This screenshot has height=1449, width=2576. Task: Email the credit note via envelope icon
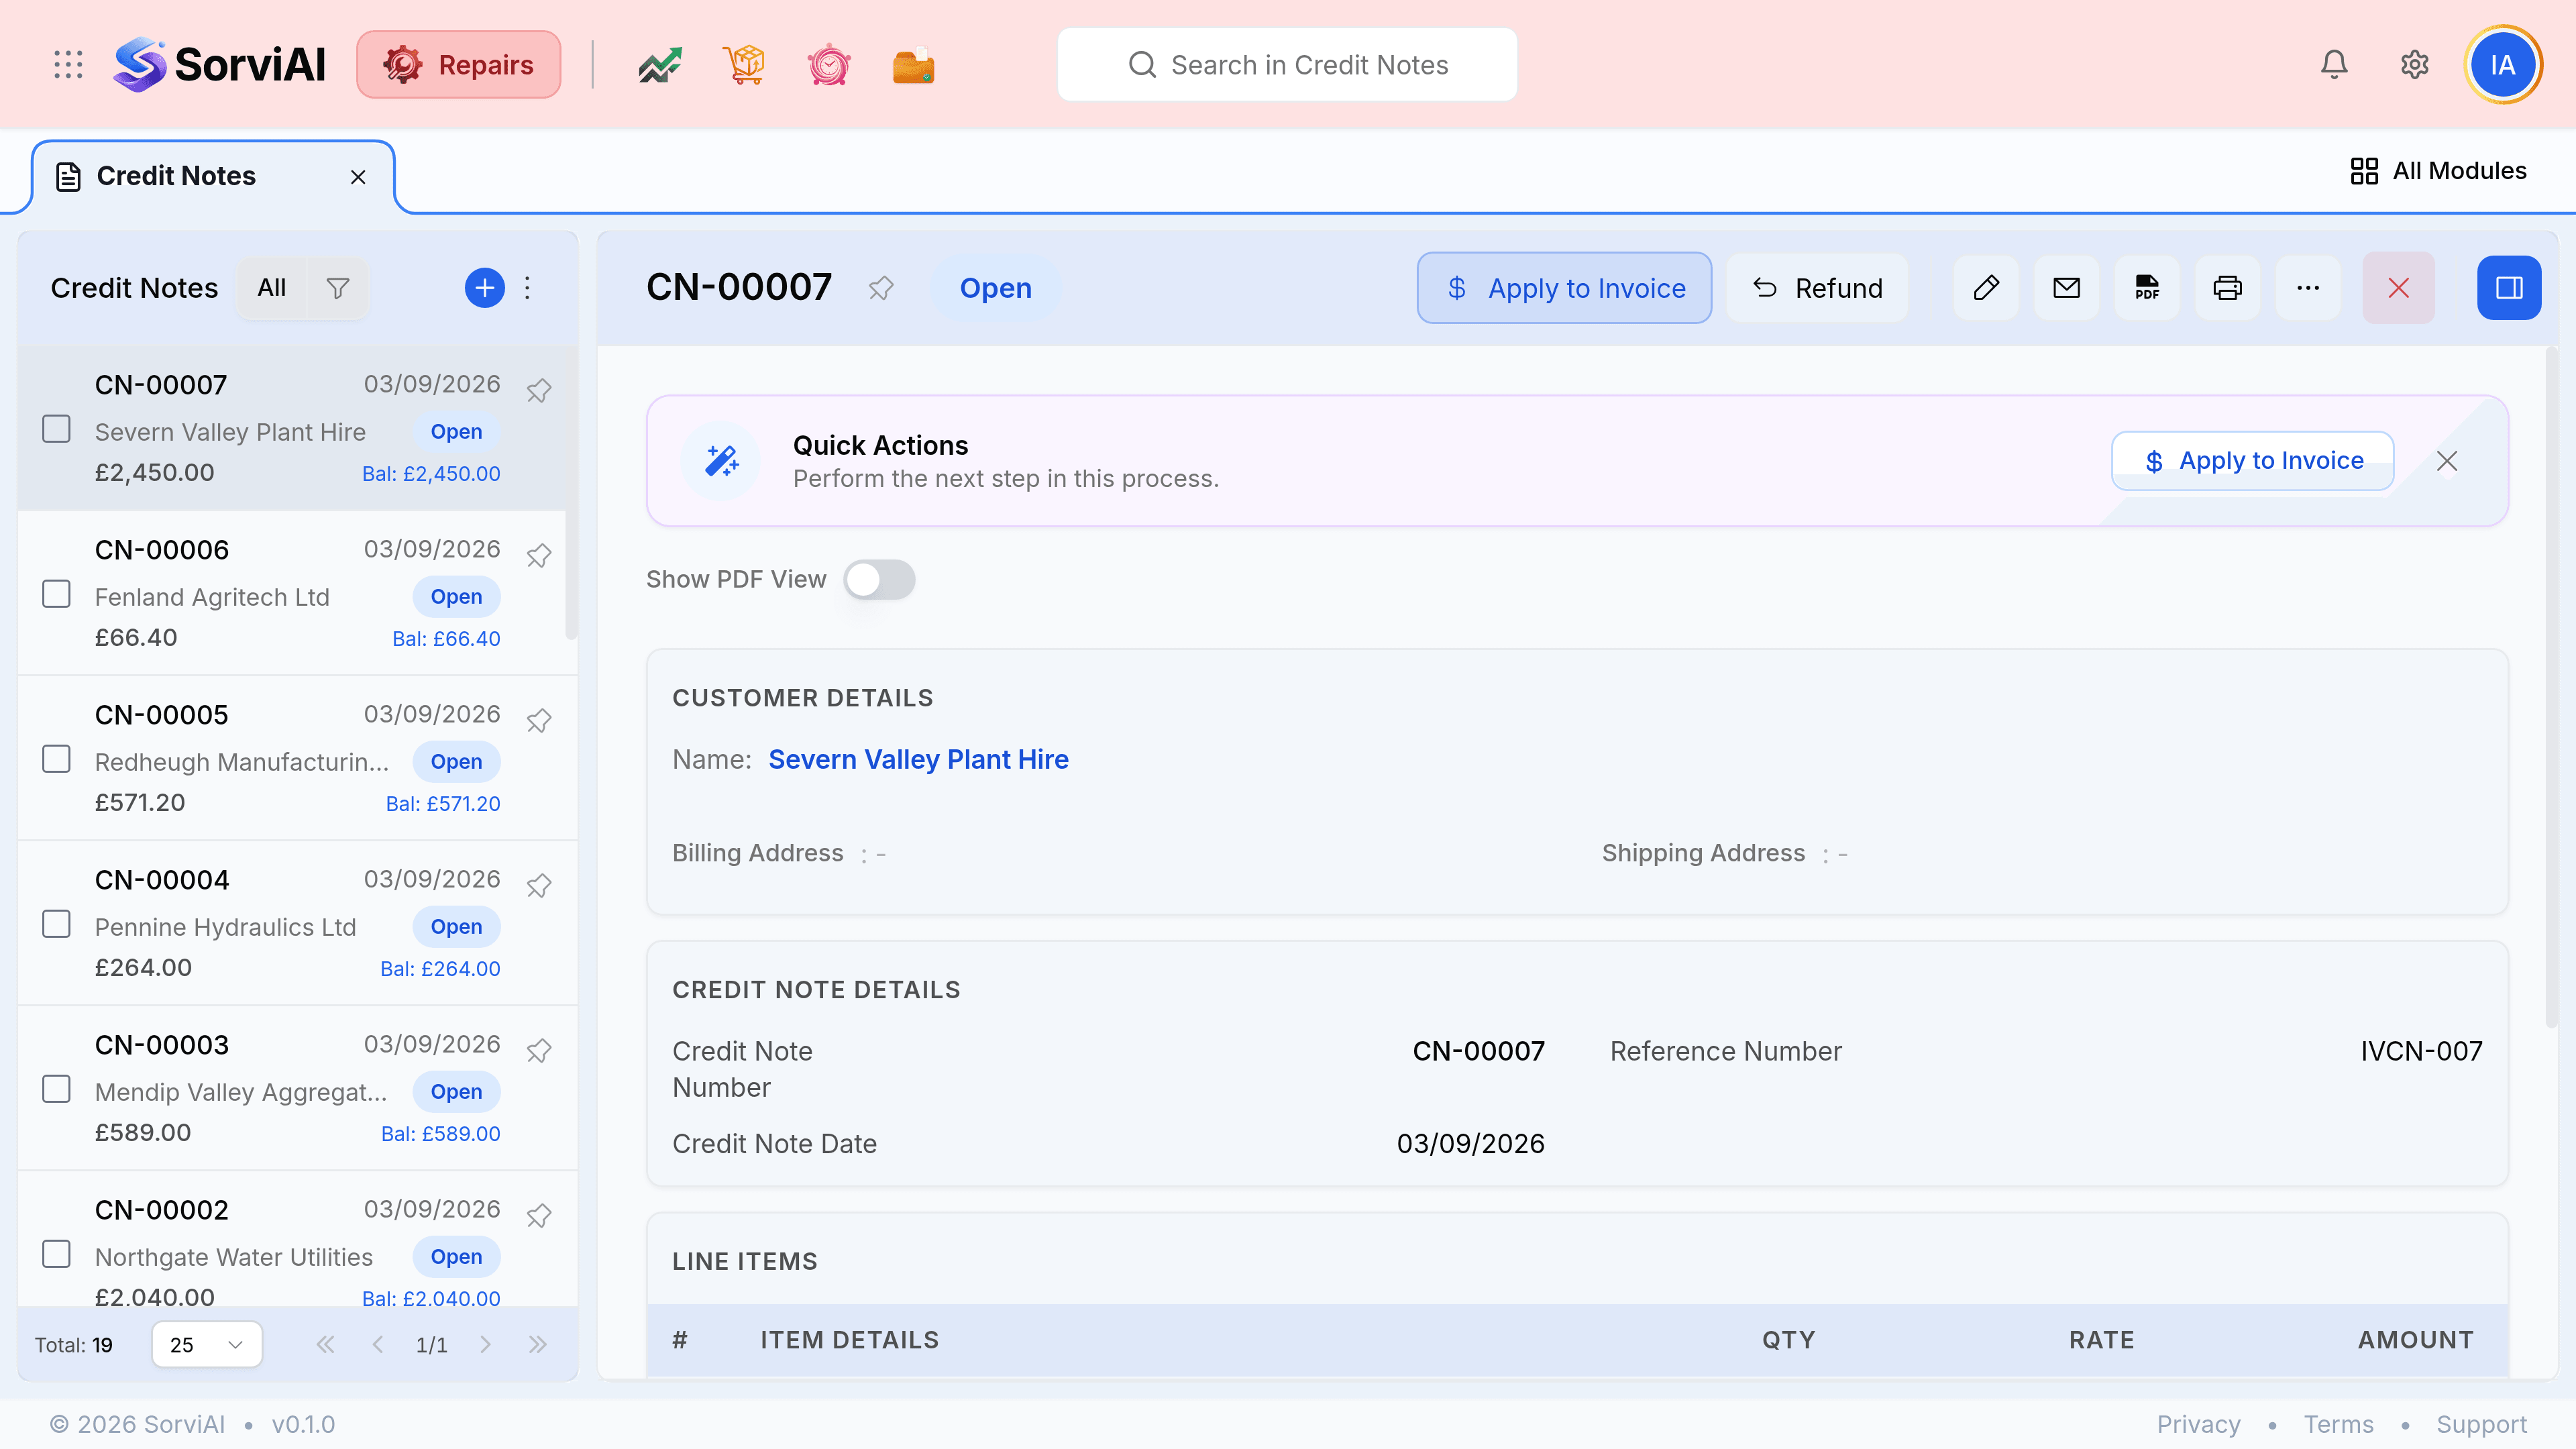(2067, 288)
